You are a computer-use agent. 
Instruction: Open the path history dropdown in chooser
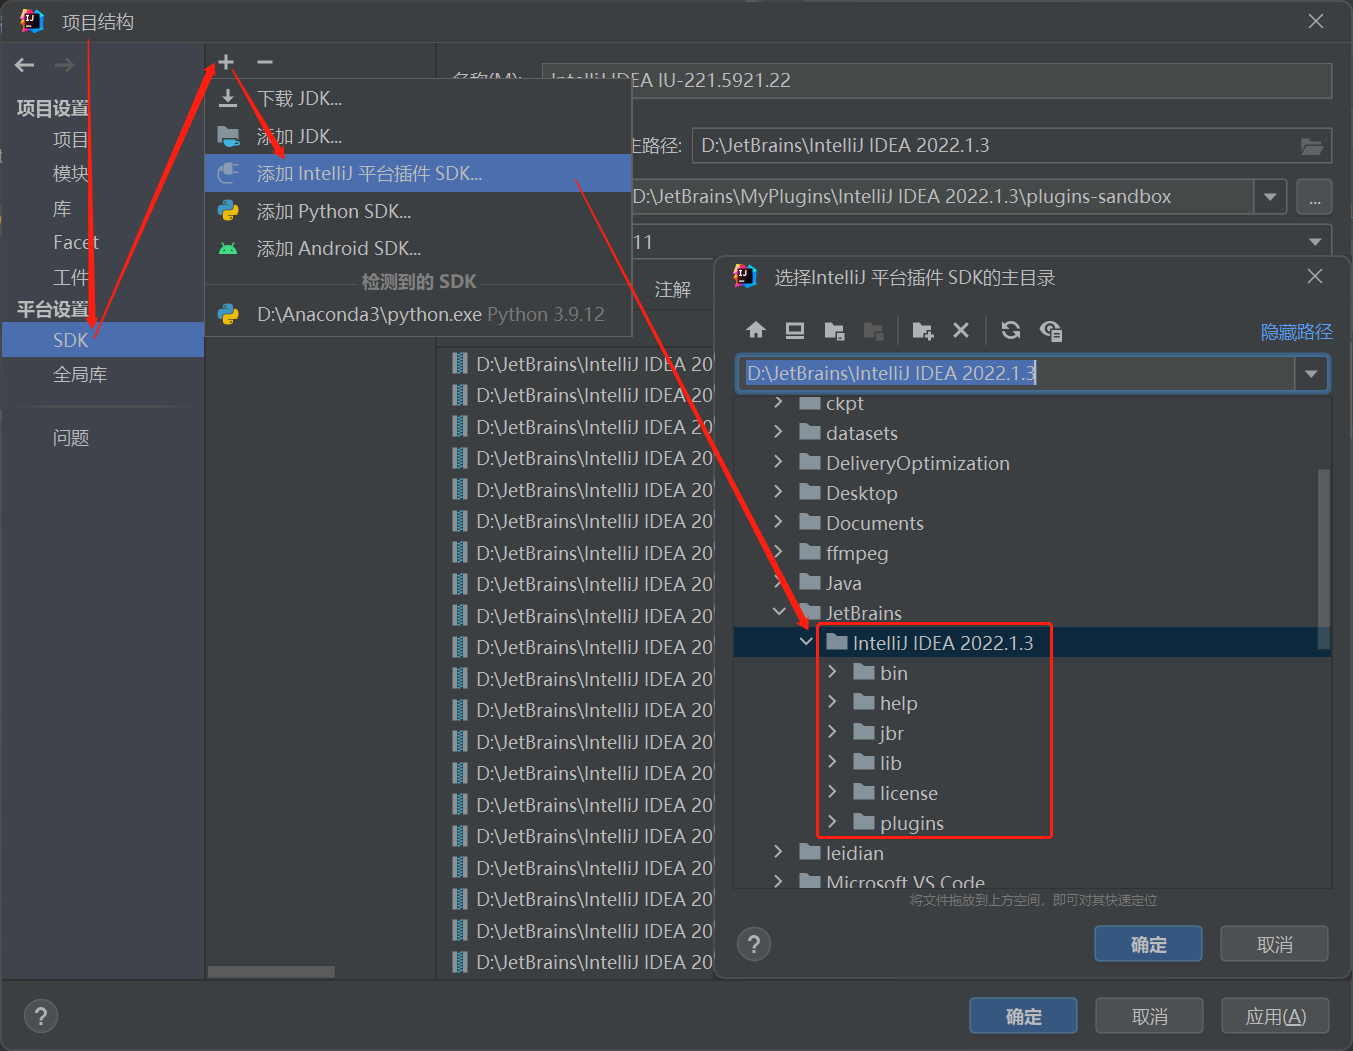tap(1311, 374)
